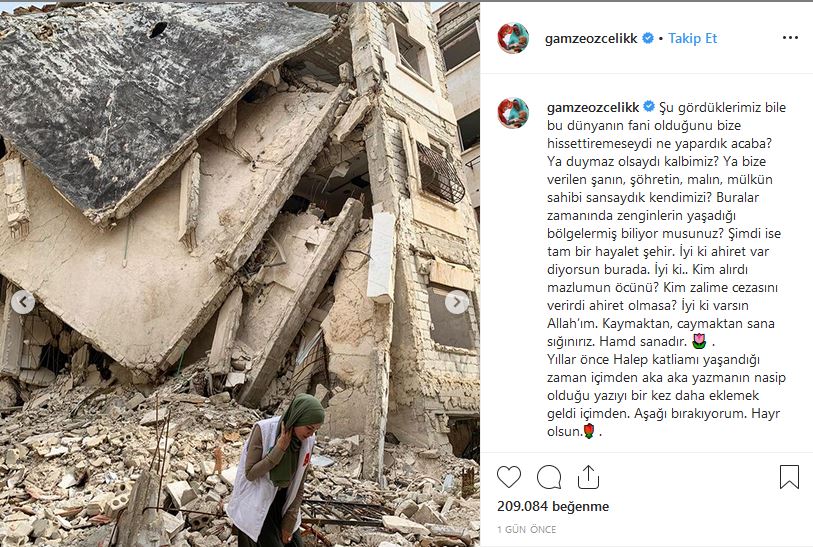Open gamzeozcelikk profile from caption username
This screenshot has width=813, height=547.
593,107
